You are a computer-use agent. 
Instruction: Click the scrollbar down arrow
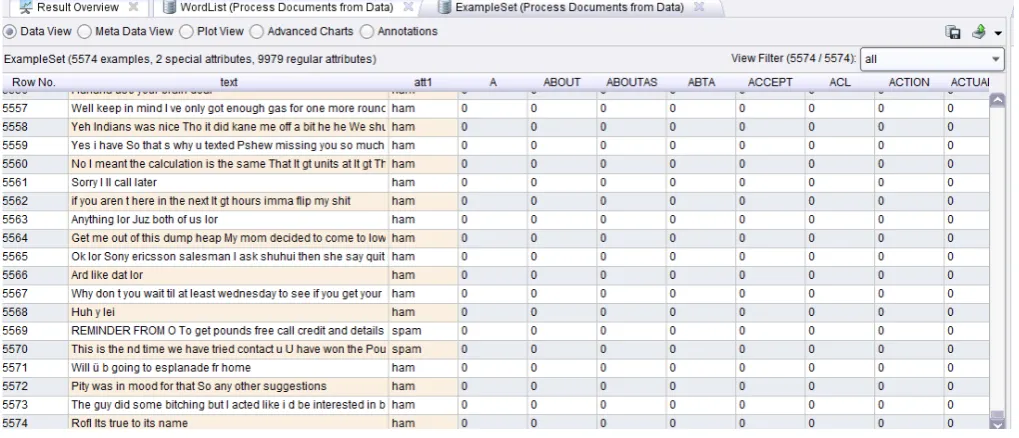[997, 424]
